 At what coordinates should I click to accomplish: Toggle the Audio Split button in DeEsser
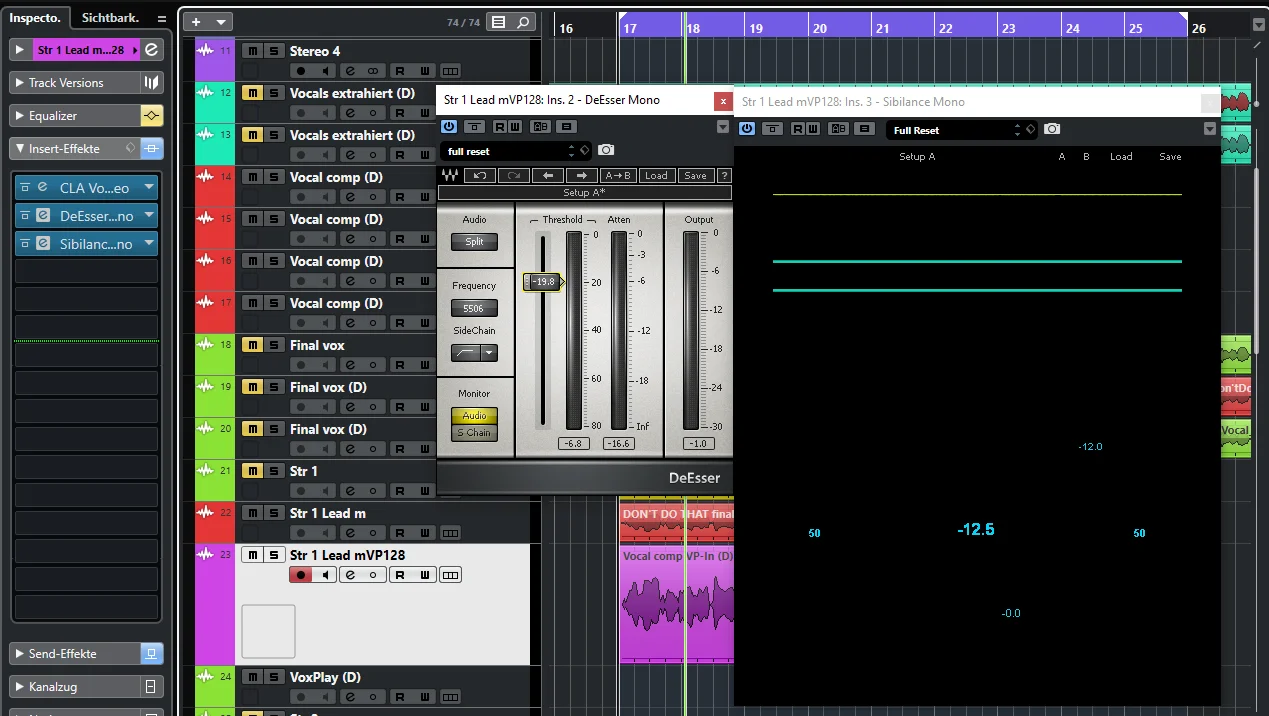pyautogui.click(x=474, y=241)
